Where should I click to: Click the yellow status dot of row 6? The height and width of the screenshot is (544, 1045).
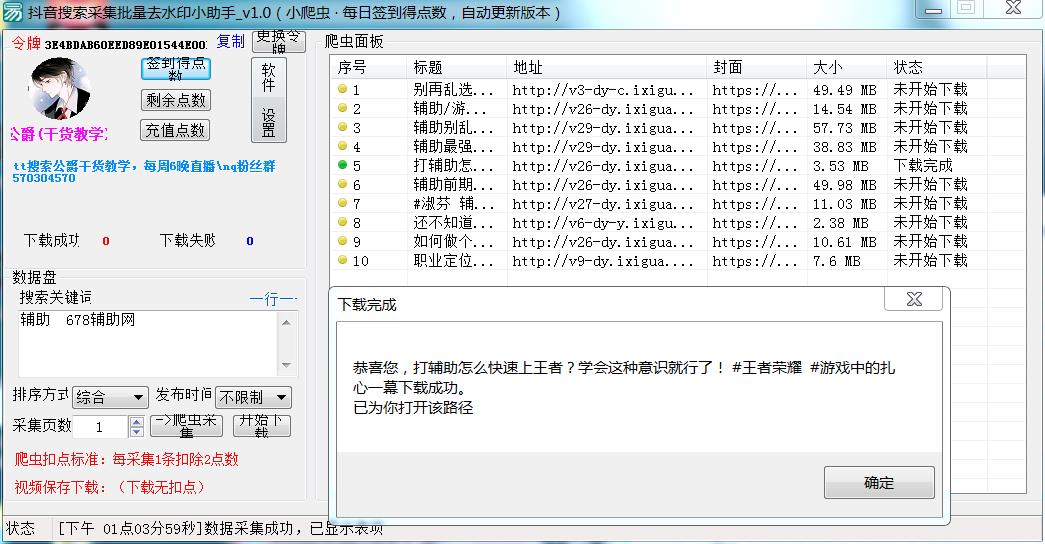(343, 184)
